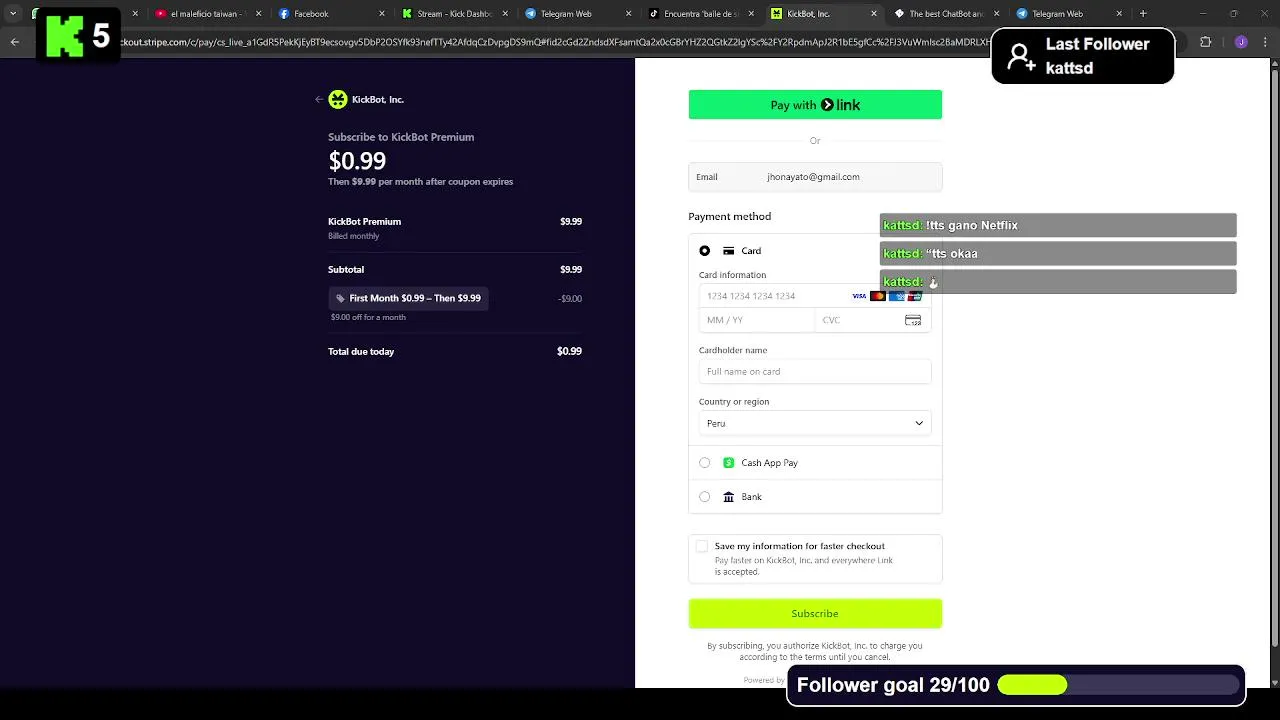Screen dimensions: 1280x720
Task: Open the Country or region dropdown showing Peru
Action: [x=815, y=423]
